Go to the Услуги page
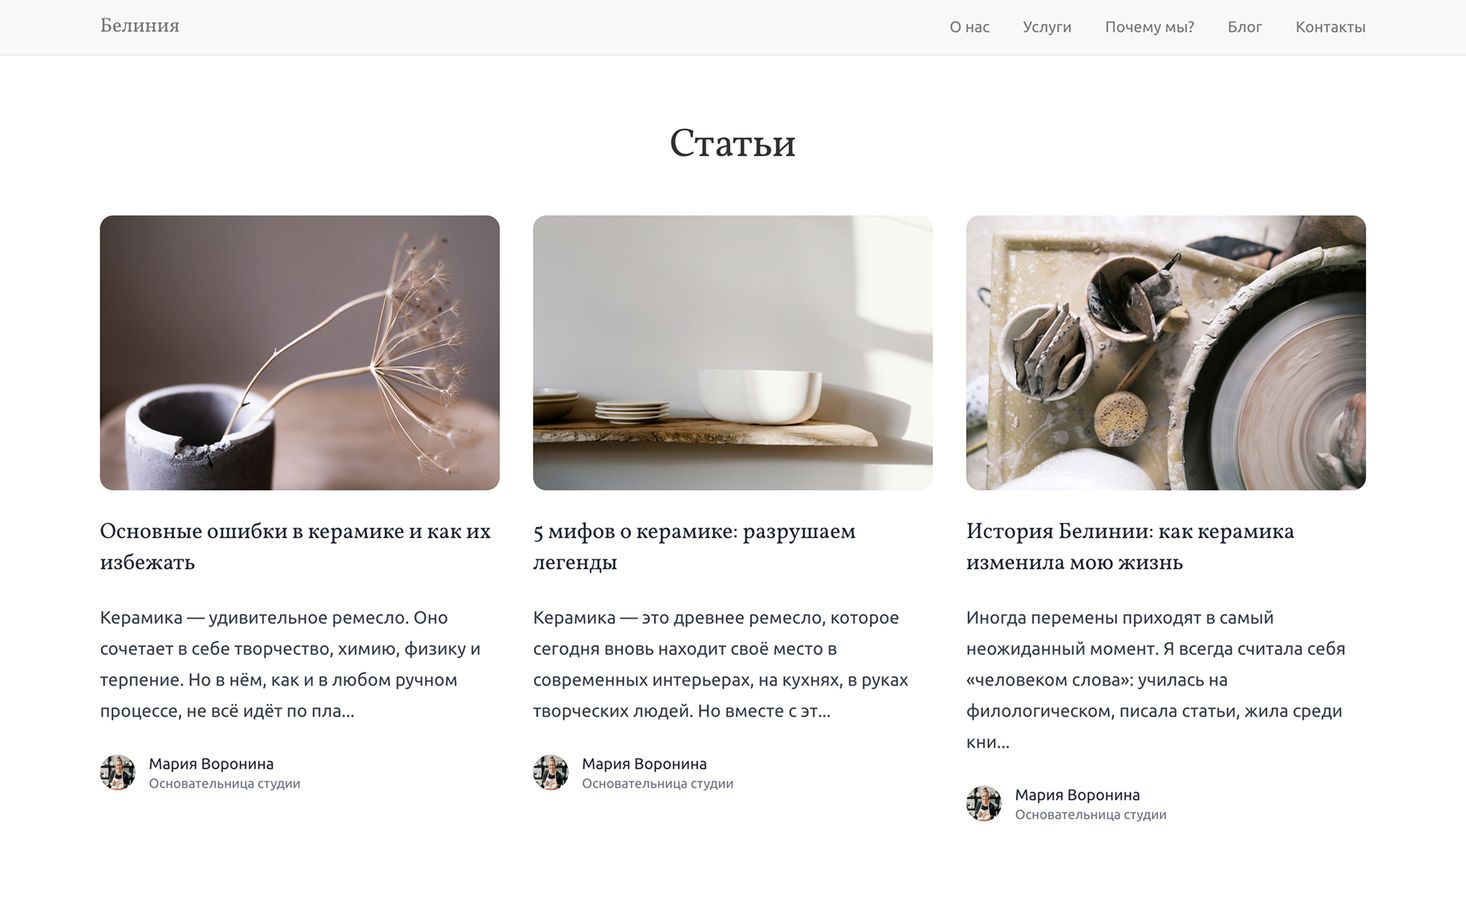1466x904 pixels. pyautogui.click(x=1047, y=27)
